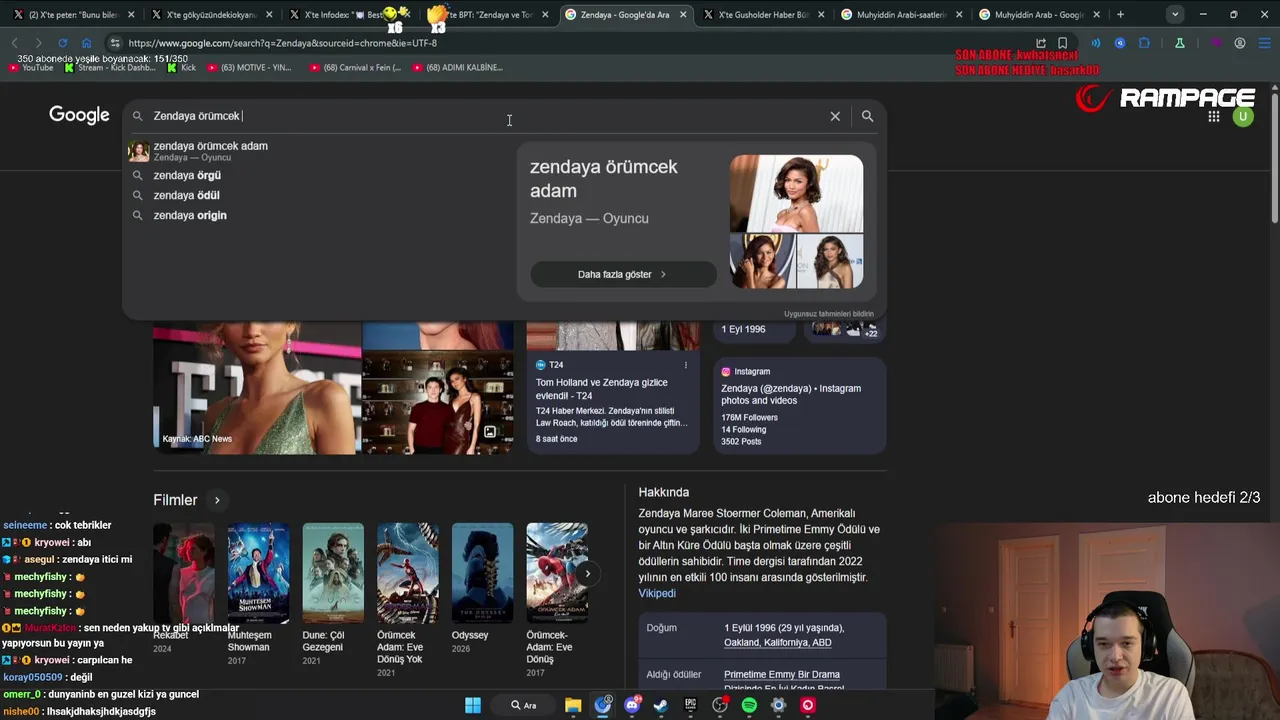Expand the Filmler section arrow
The height and width of the screenshot is (720, 1280).
pos(216,500)
